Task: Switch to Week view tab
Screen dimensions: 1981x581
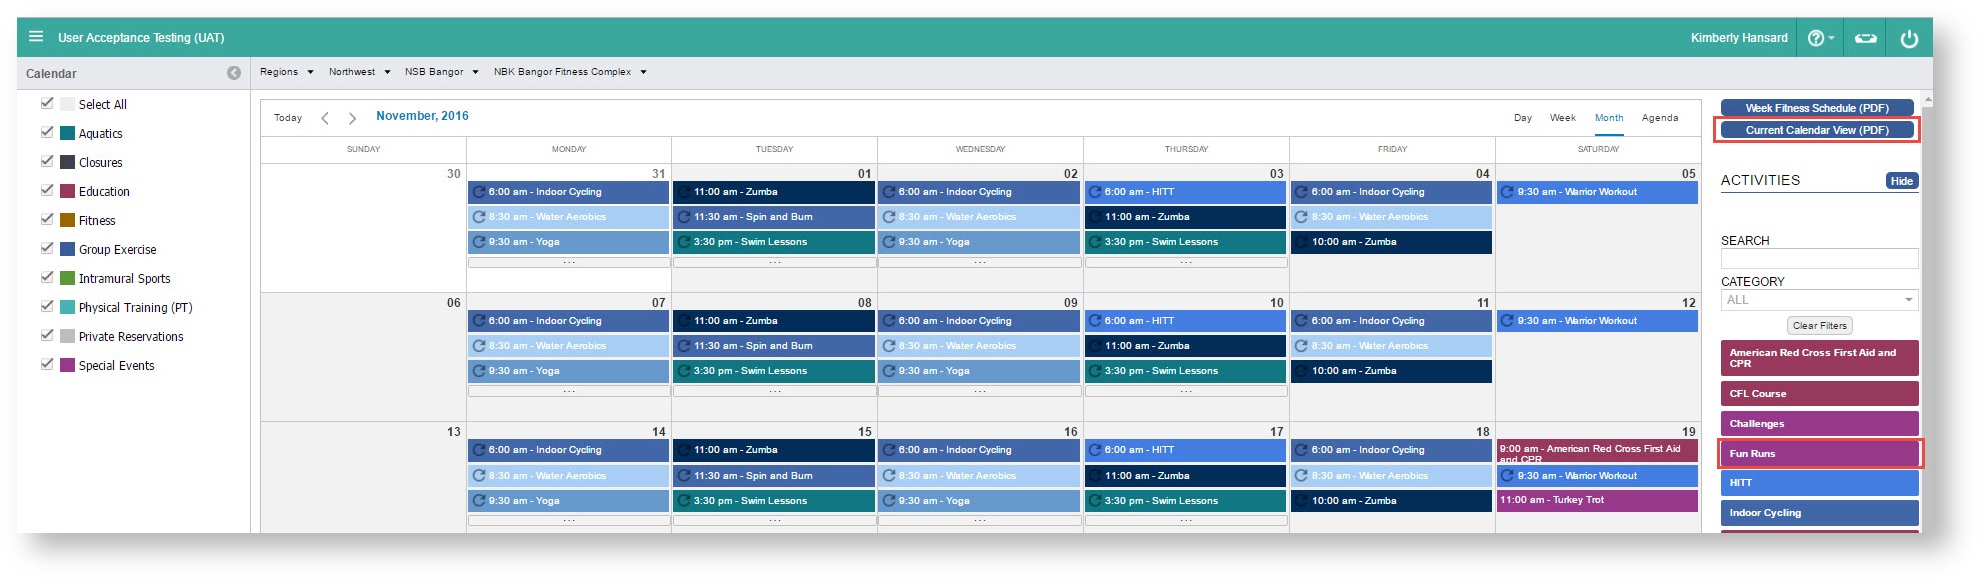Action: (x=1562, y=118)
